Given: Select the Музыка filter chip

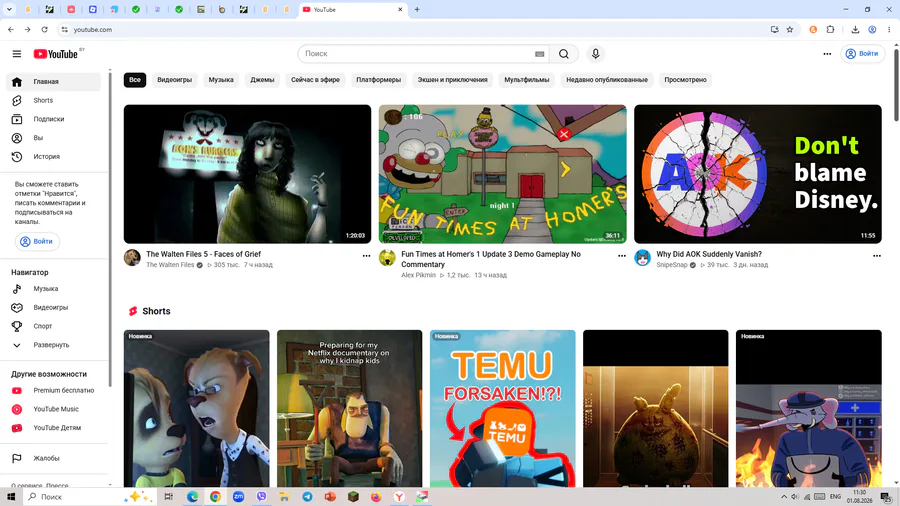Looking at the screenshot, I should click(x=221, y=80).
